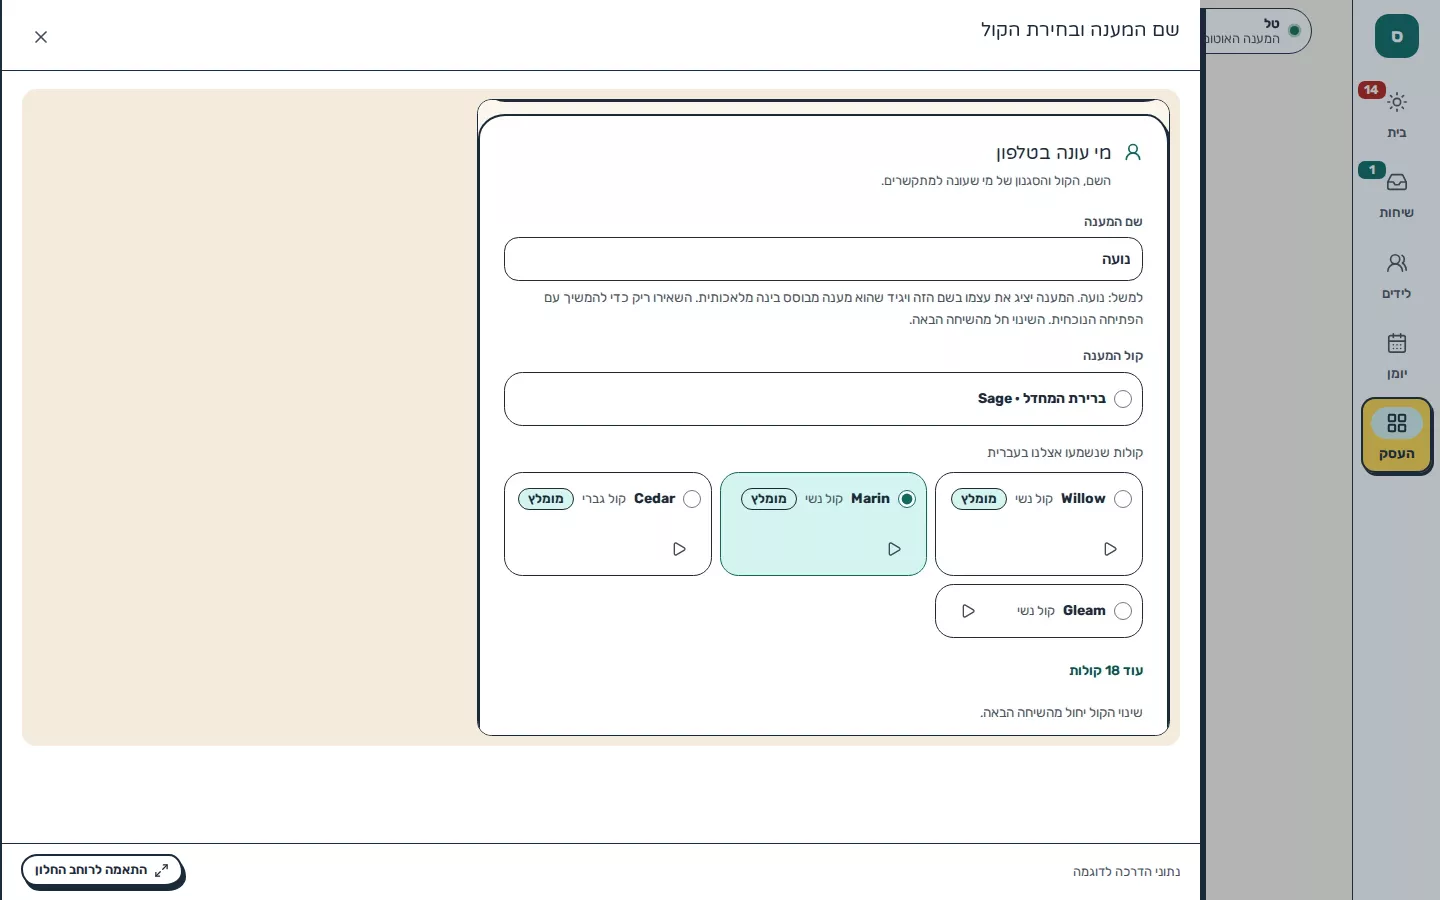The width and height of the screenshot is (1440, 900).
Task: Open the העסק business sidebar tab
Action: 1397,435
